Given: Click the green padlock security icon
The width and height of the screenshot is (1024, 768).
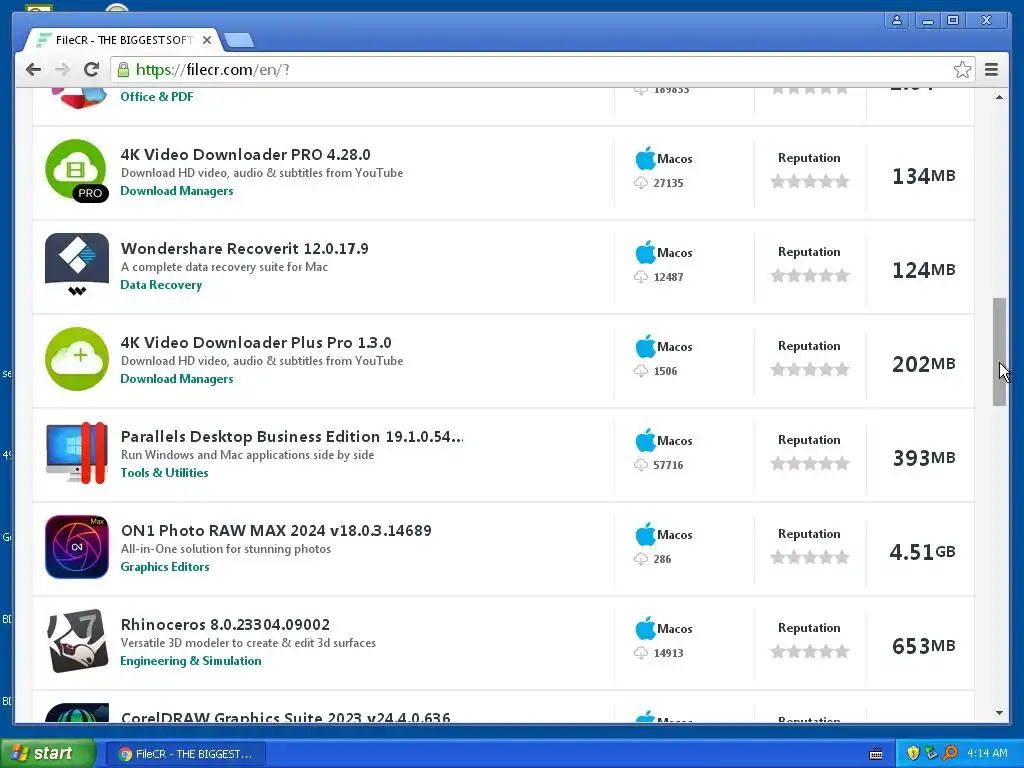Looking at the screenshot, I should [123, 70].
